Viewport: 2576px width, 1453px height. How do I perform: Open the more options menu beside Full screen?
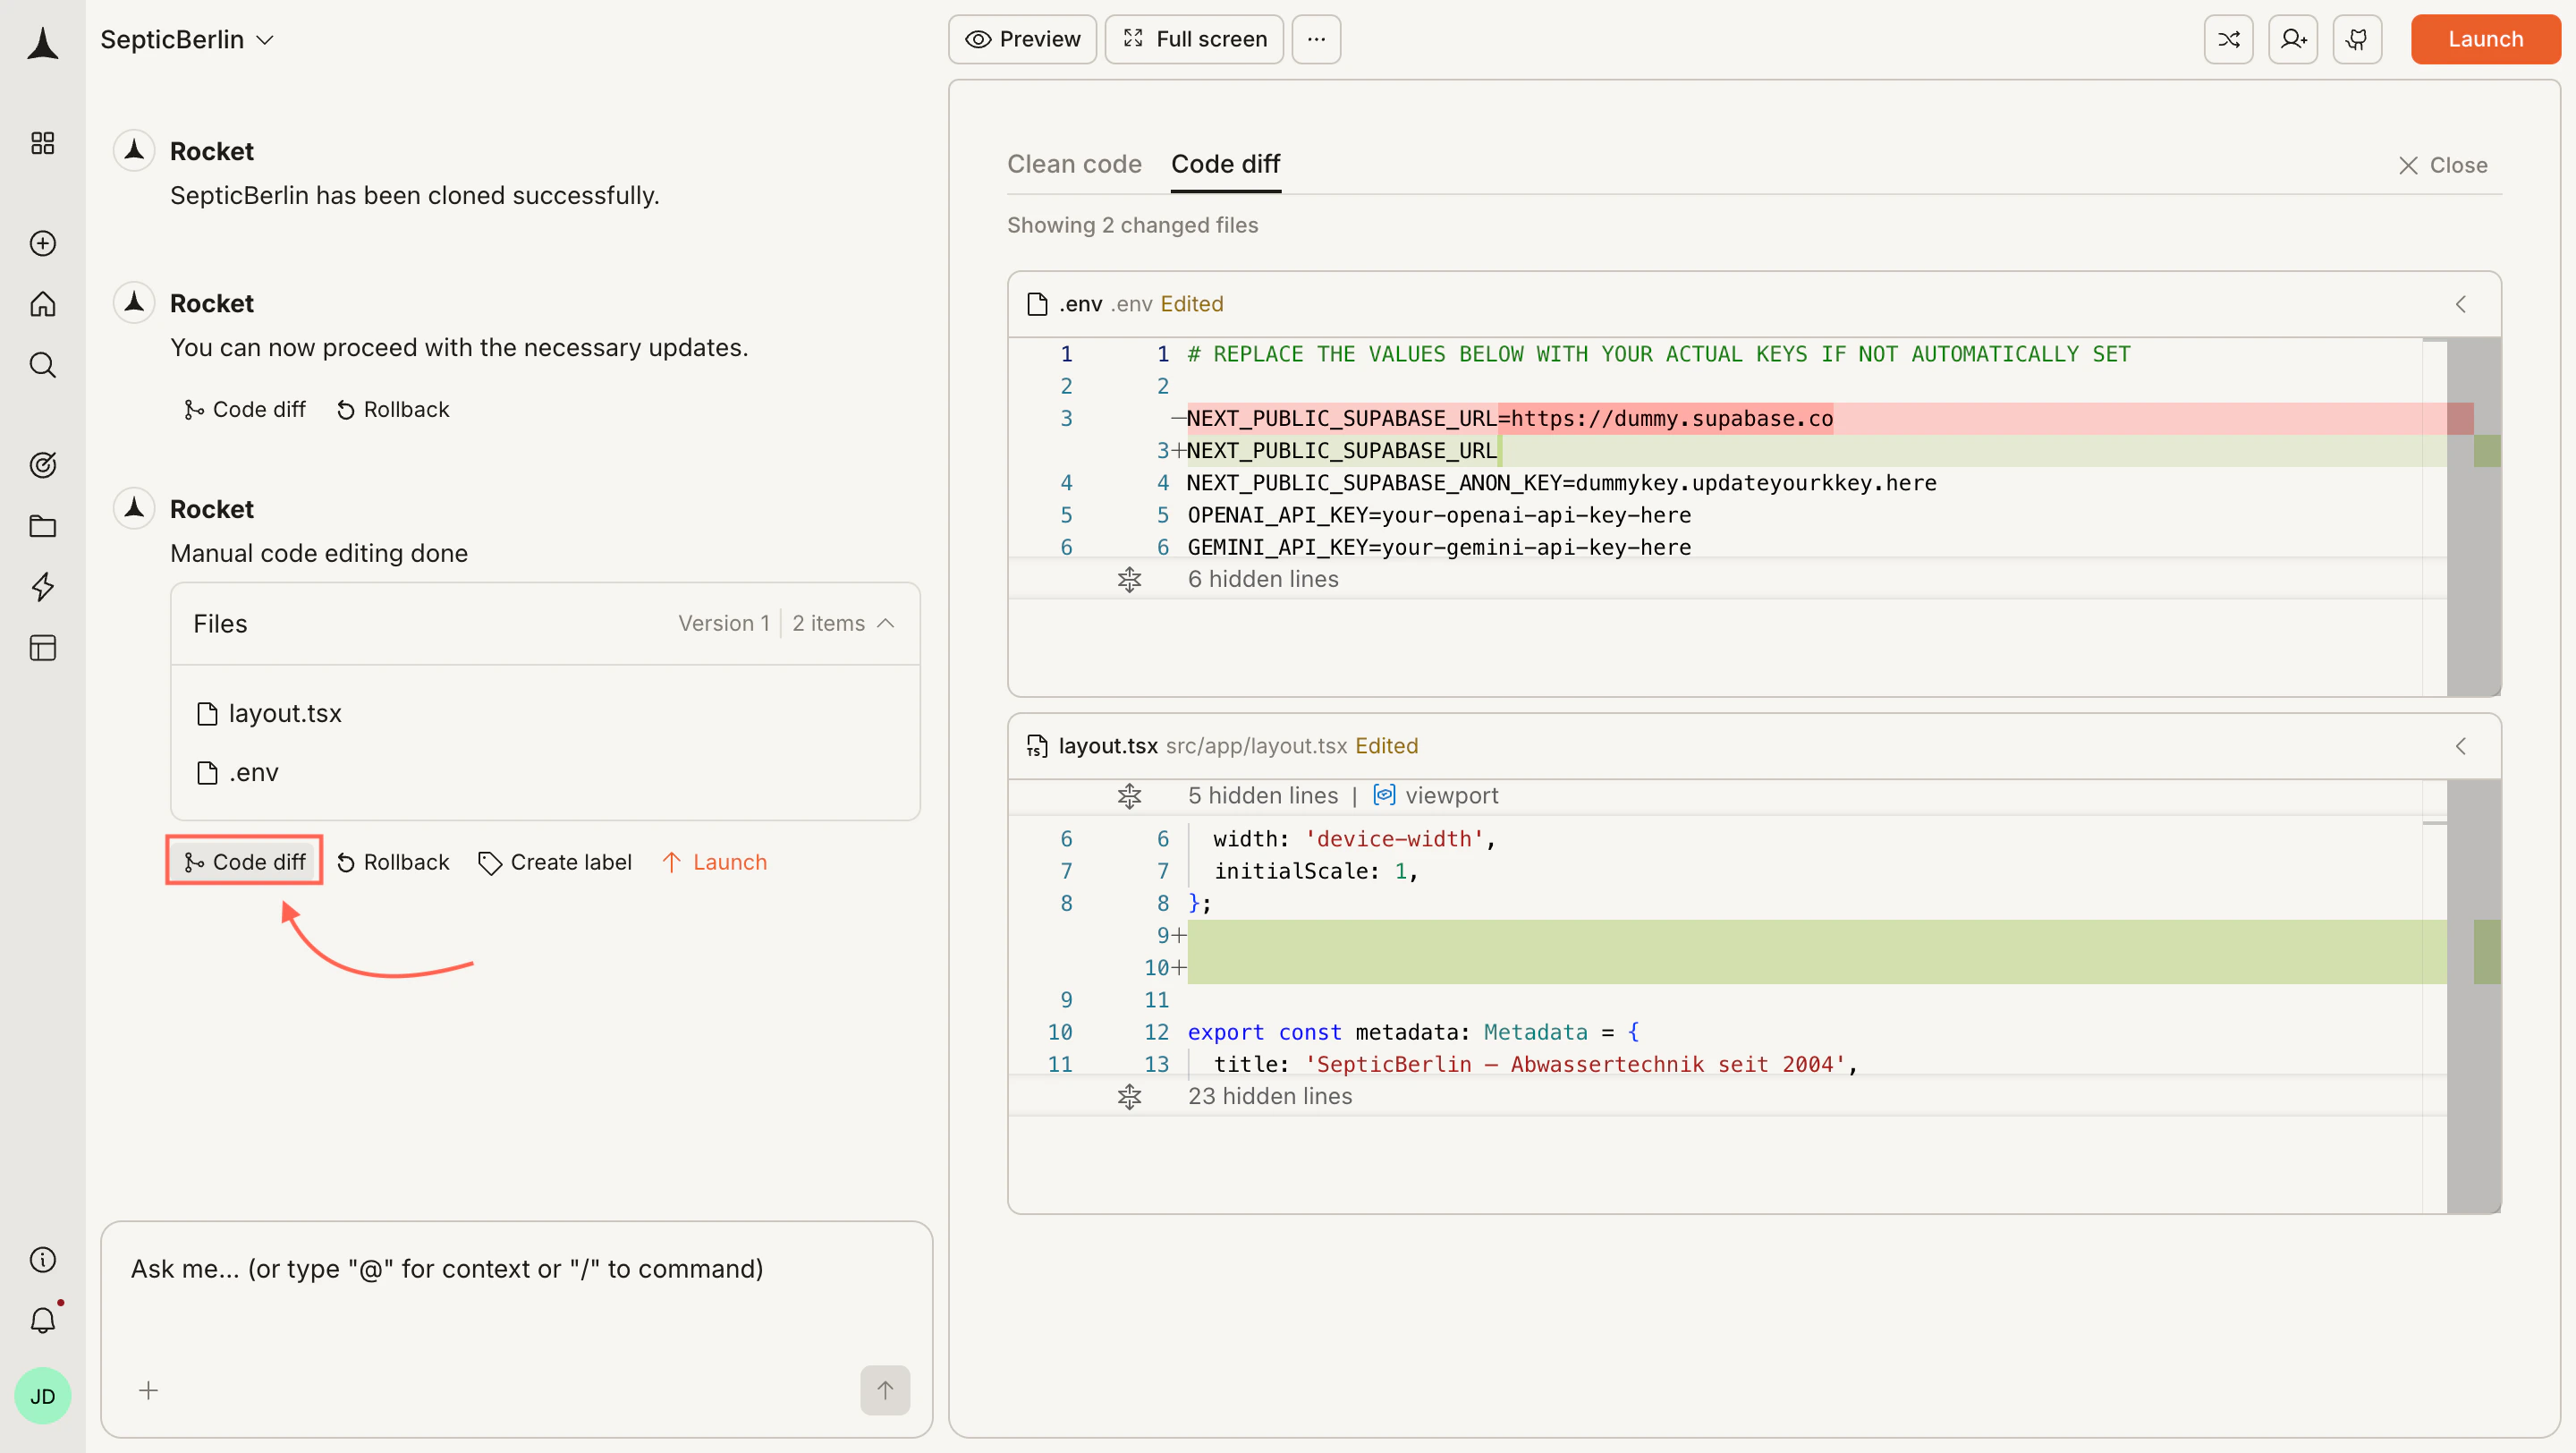(x=1315, y=39)
